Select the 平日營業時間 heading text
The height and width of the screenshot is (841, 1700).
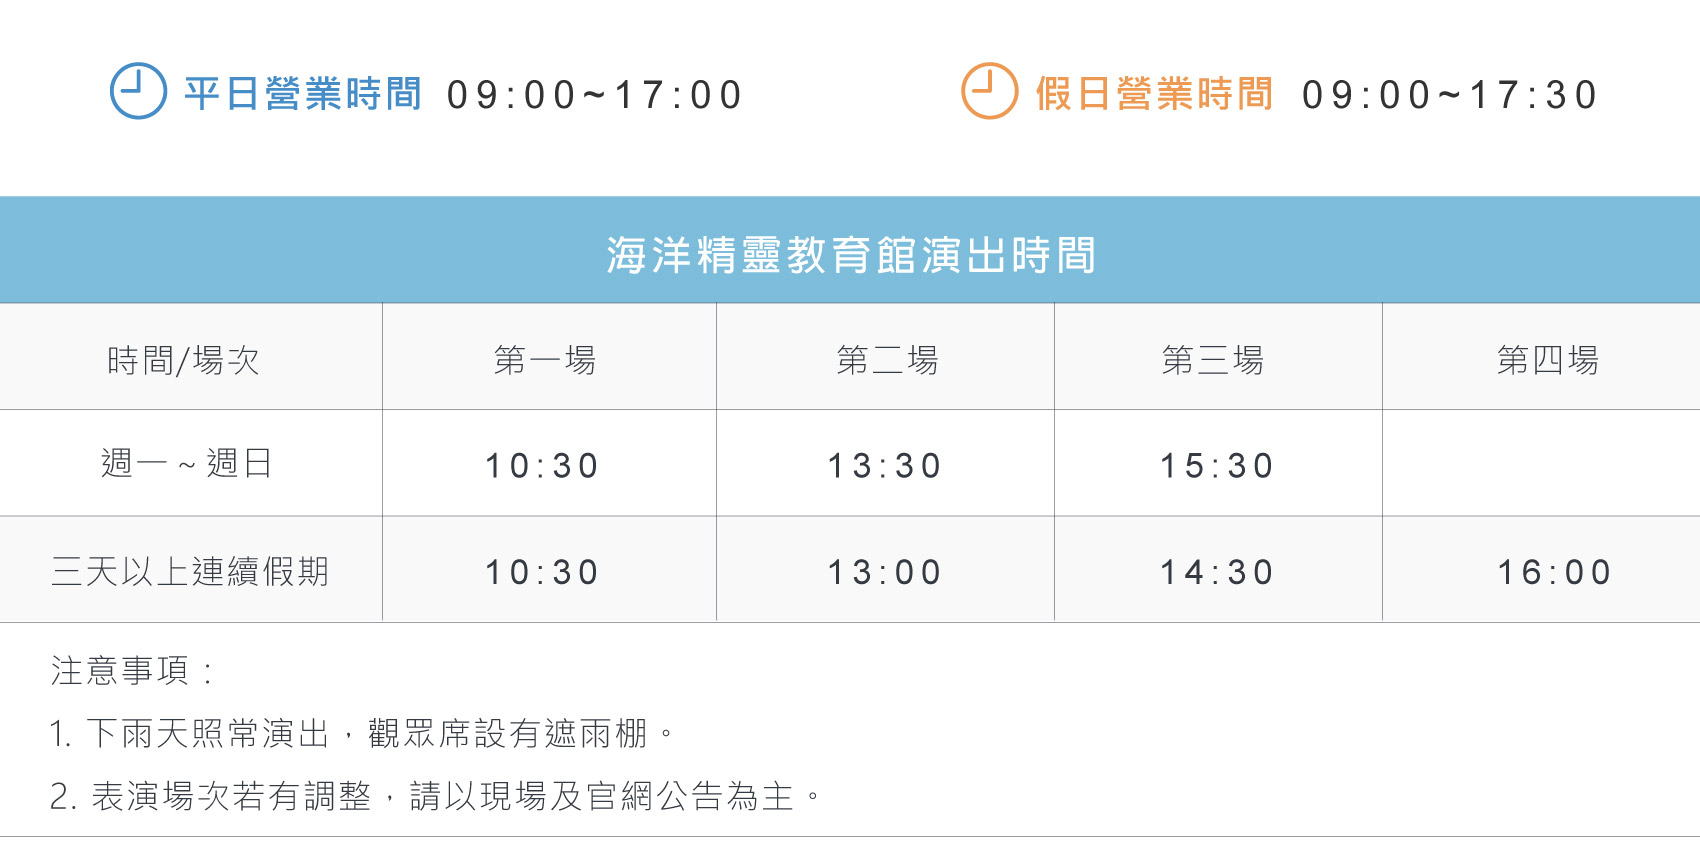click(x=303, y=94)
